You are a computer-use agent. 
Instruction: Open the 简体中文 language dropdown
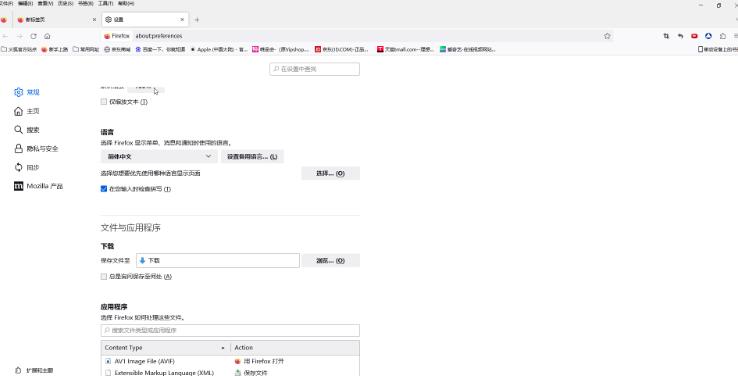[x=159, y=157]
